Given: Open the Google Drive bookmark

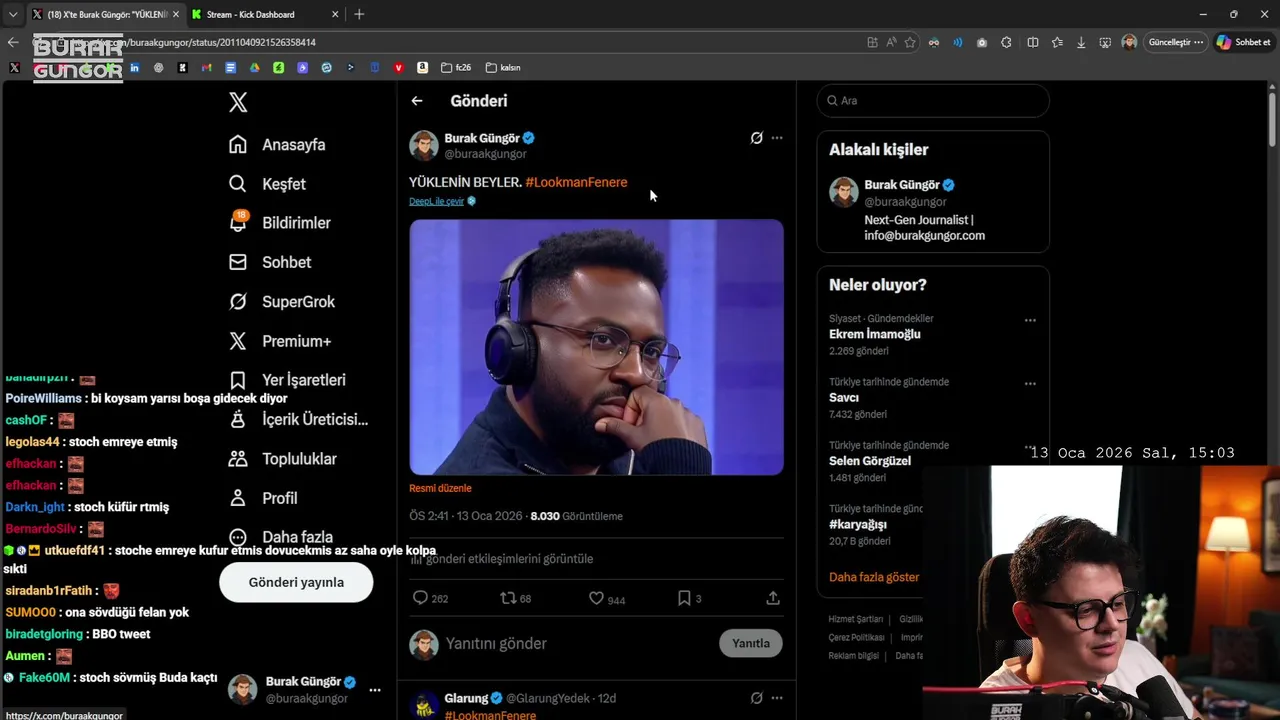Looking at the screenshot, I should (x=254, y=68).
